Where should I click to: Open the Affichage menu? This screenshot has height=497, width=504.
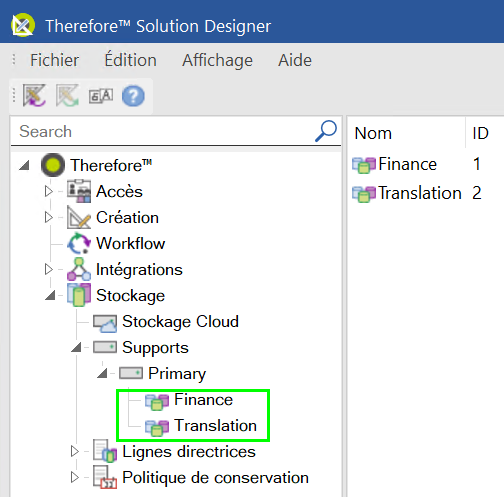tap(217, 61)
